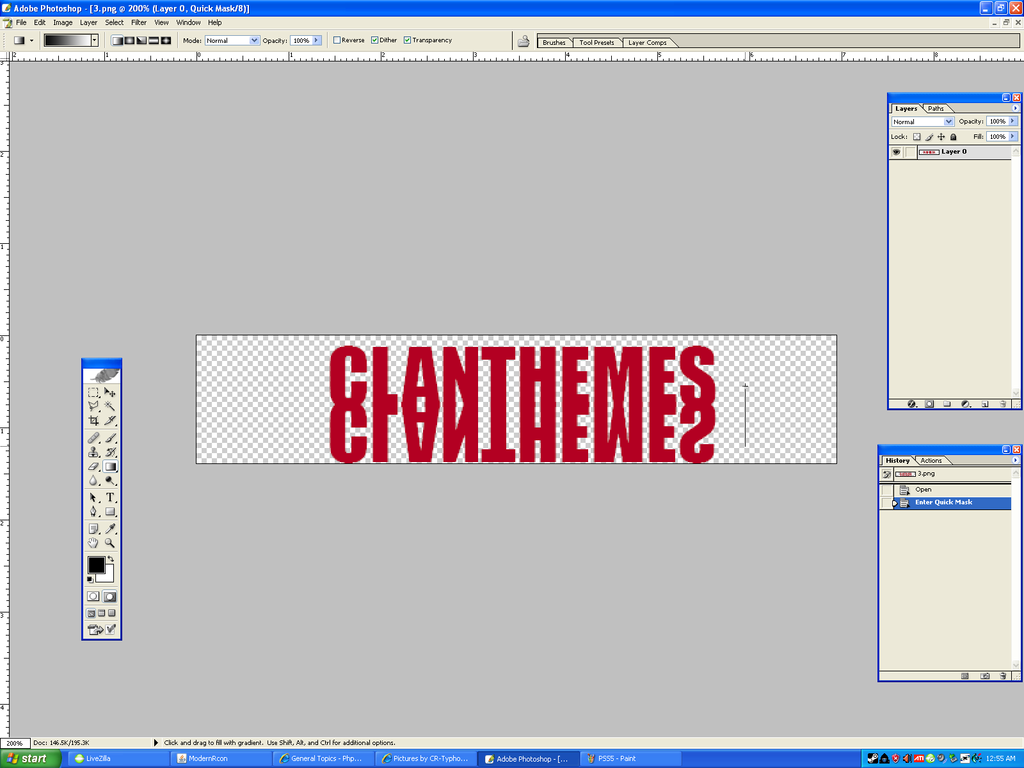1024x768 pixels.
Task: Add layer mask in Layers panel
Action: tap(929, 404)
